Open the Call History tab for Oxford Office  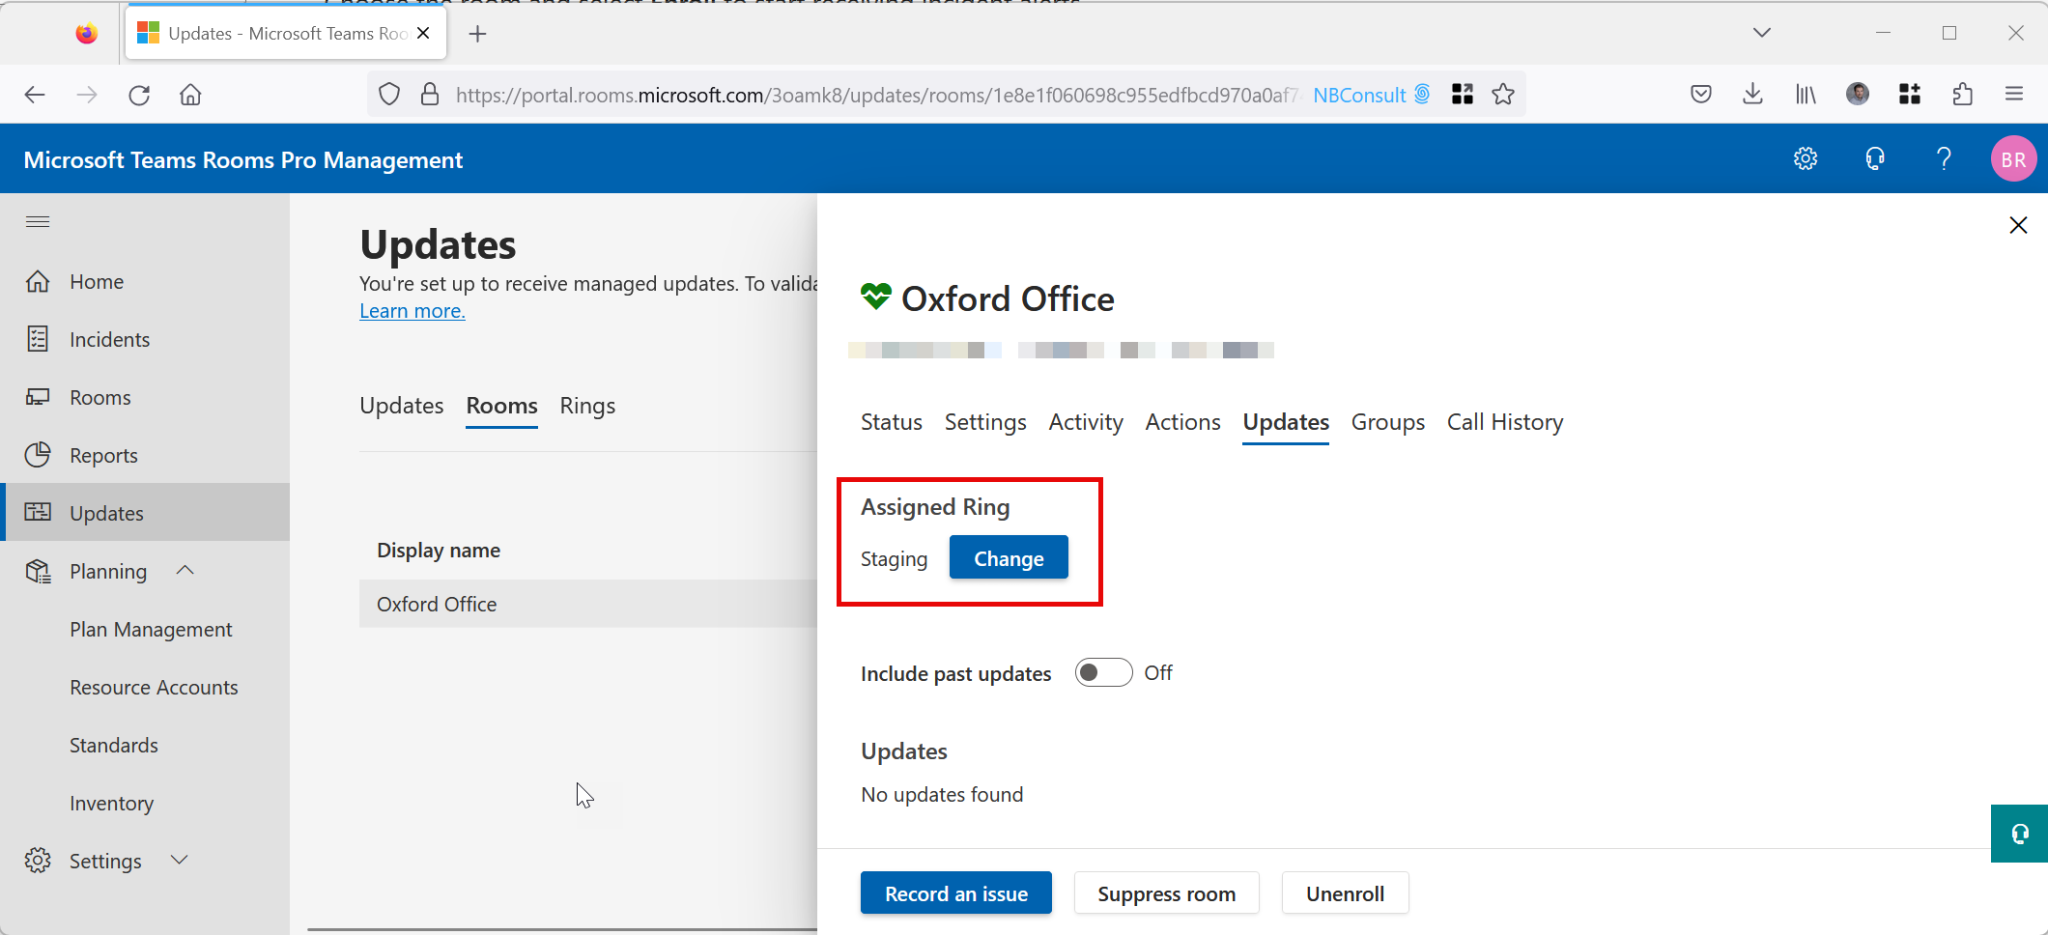tap(1505, 422)
